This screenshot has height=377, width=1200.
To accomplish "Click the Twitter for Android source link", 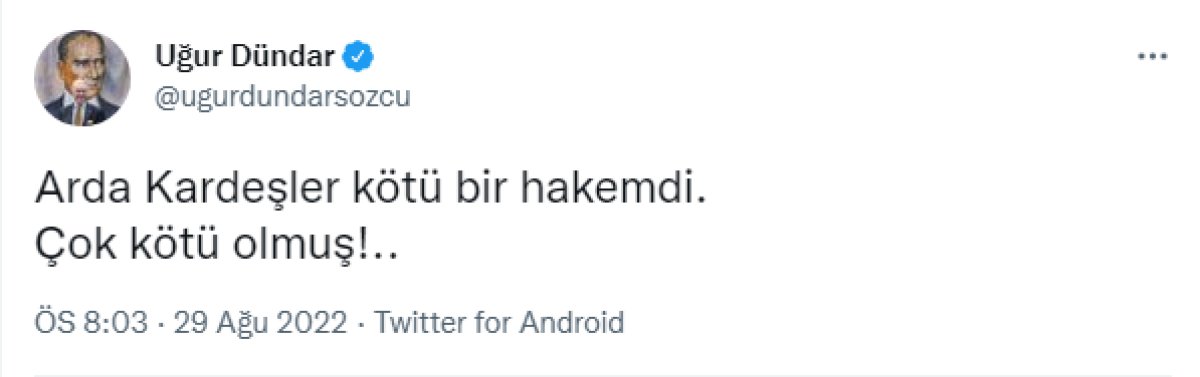I will point(500,322).
